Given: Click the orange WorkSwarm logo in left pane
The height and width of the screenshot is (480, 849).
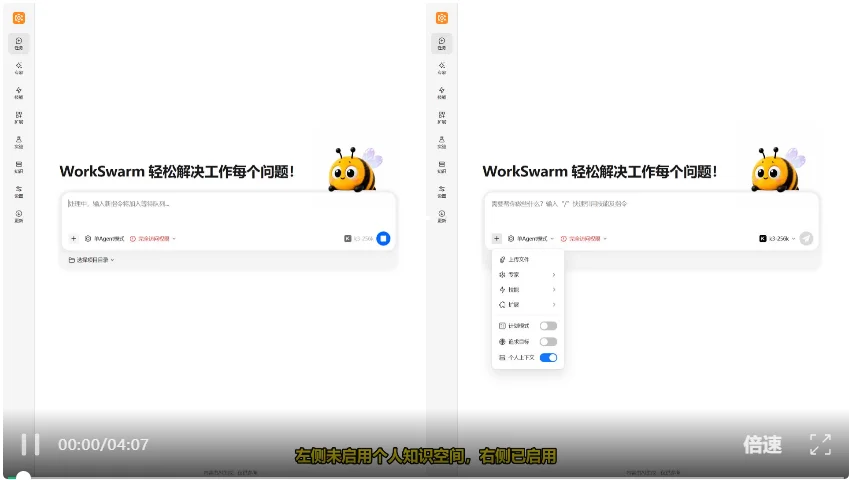Looking at the screenshot, I should pyautogui.click(x=19, y=18).
